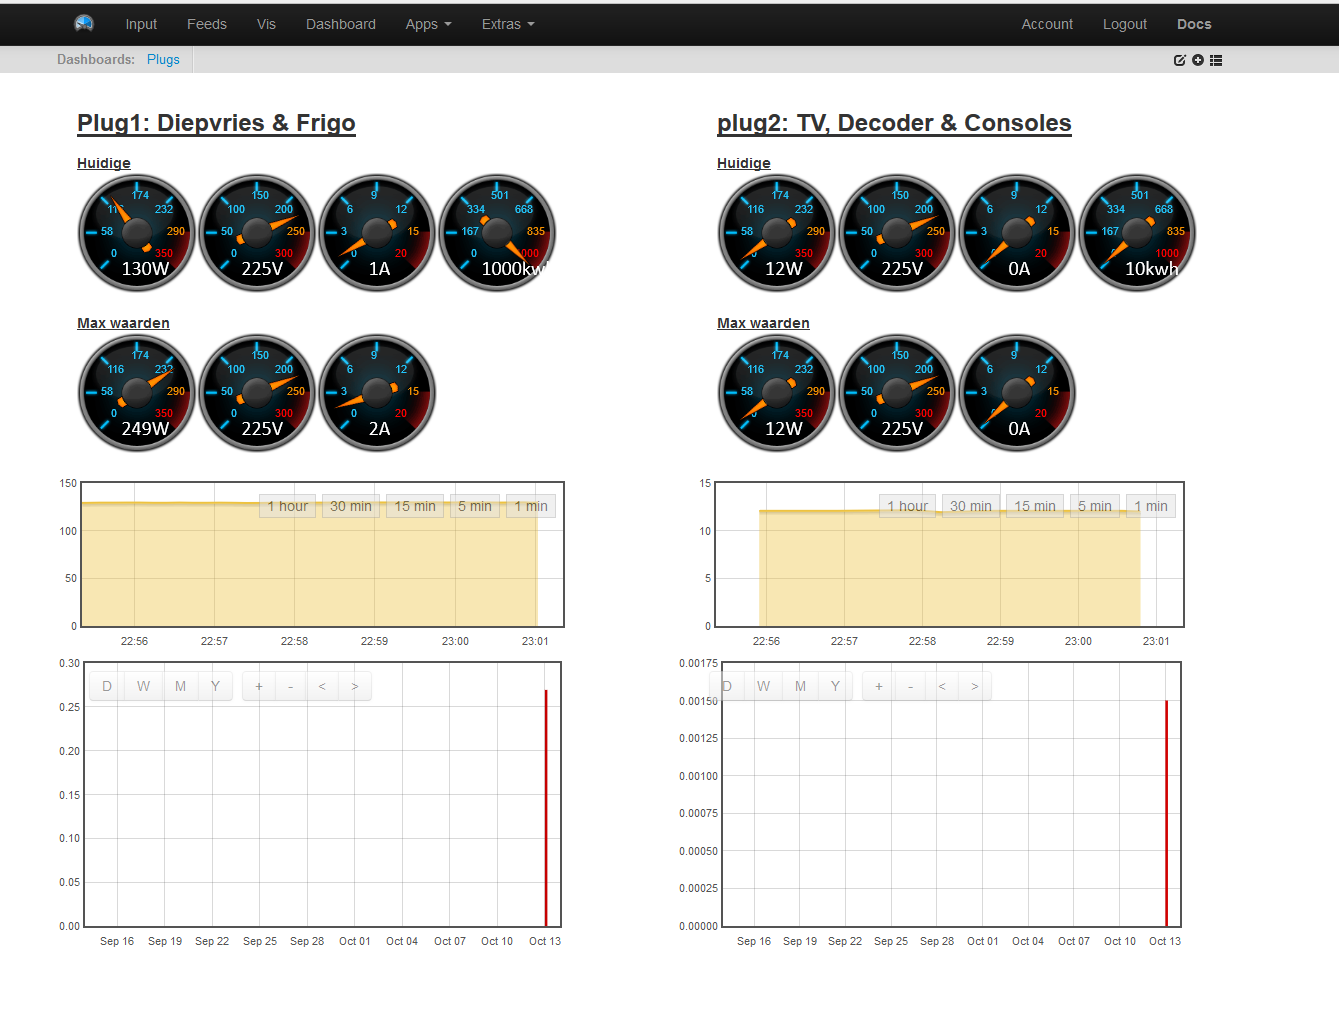
Task: Select week view on Plug1 bar graph
Action: coord(144,686)
